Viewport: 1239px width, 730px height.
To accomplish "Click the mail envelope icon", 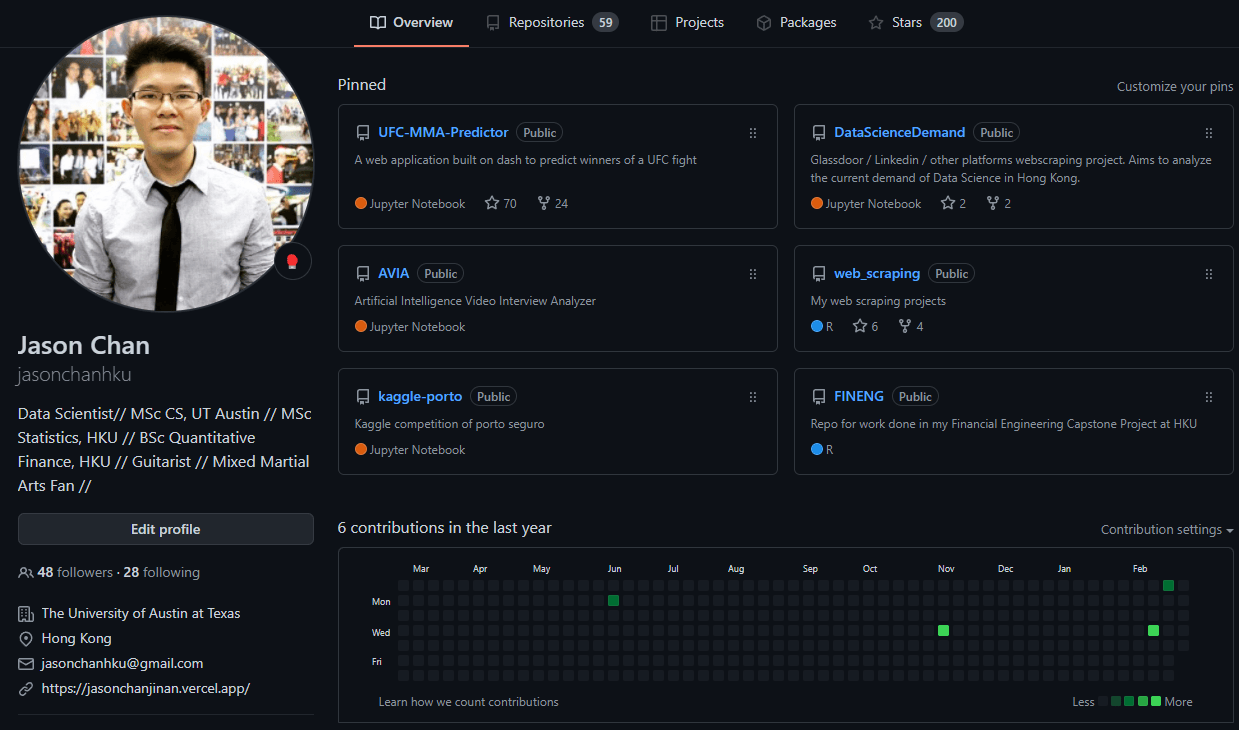I will tap(26, 664).
